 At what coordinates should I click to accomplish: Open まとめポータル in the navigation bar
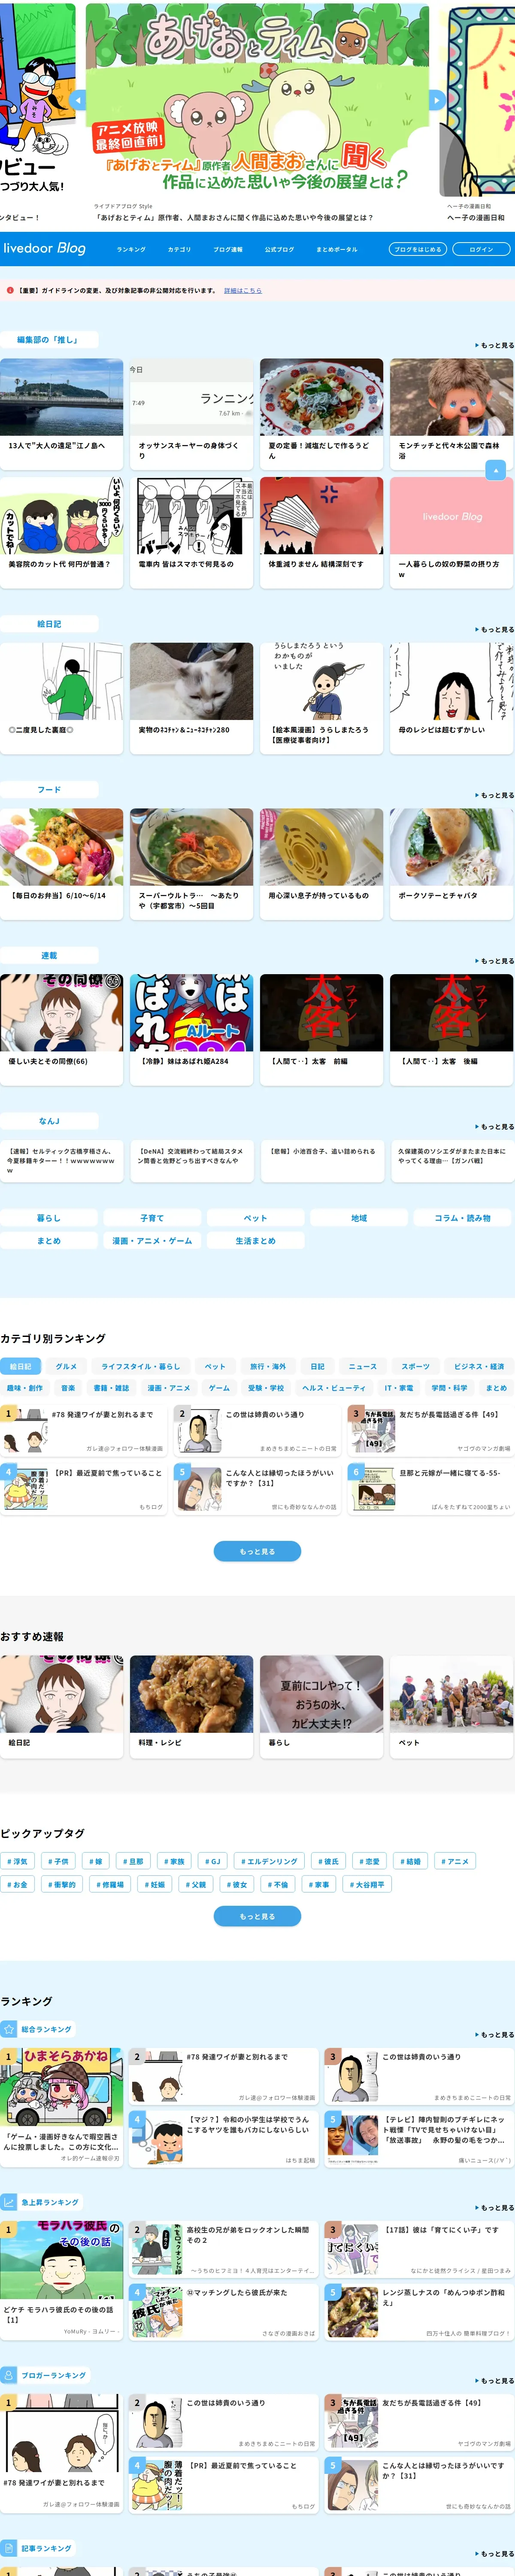coord(336,249)
